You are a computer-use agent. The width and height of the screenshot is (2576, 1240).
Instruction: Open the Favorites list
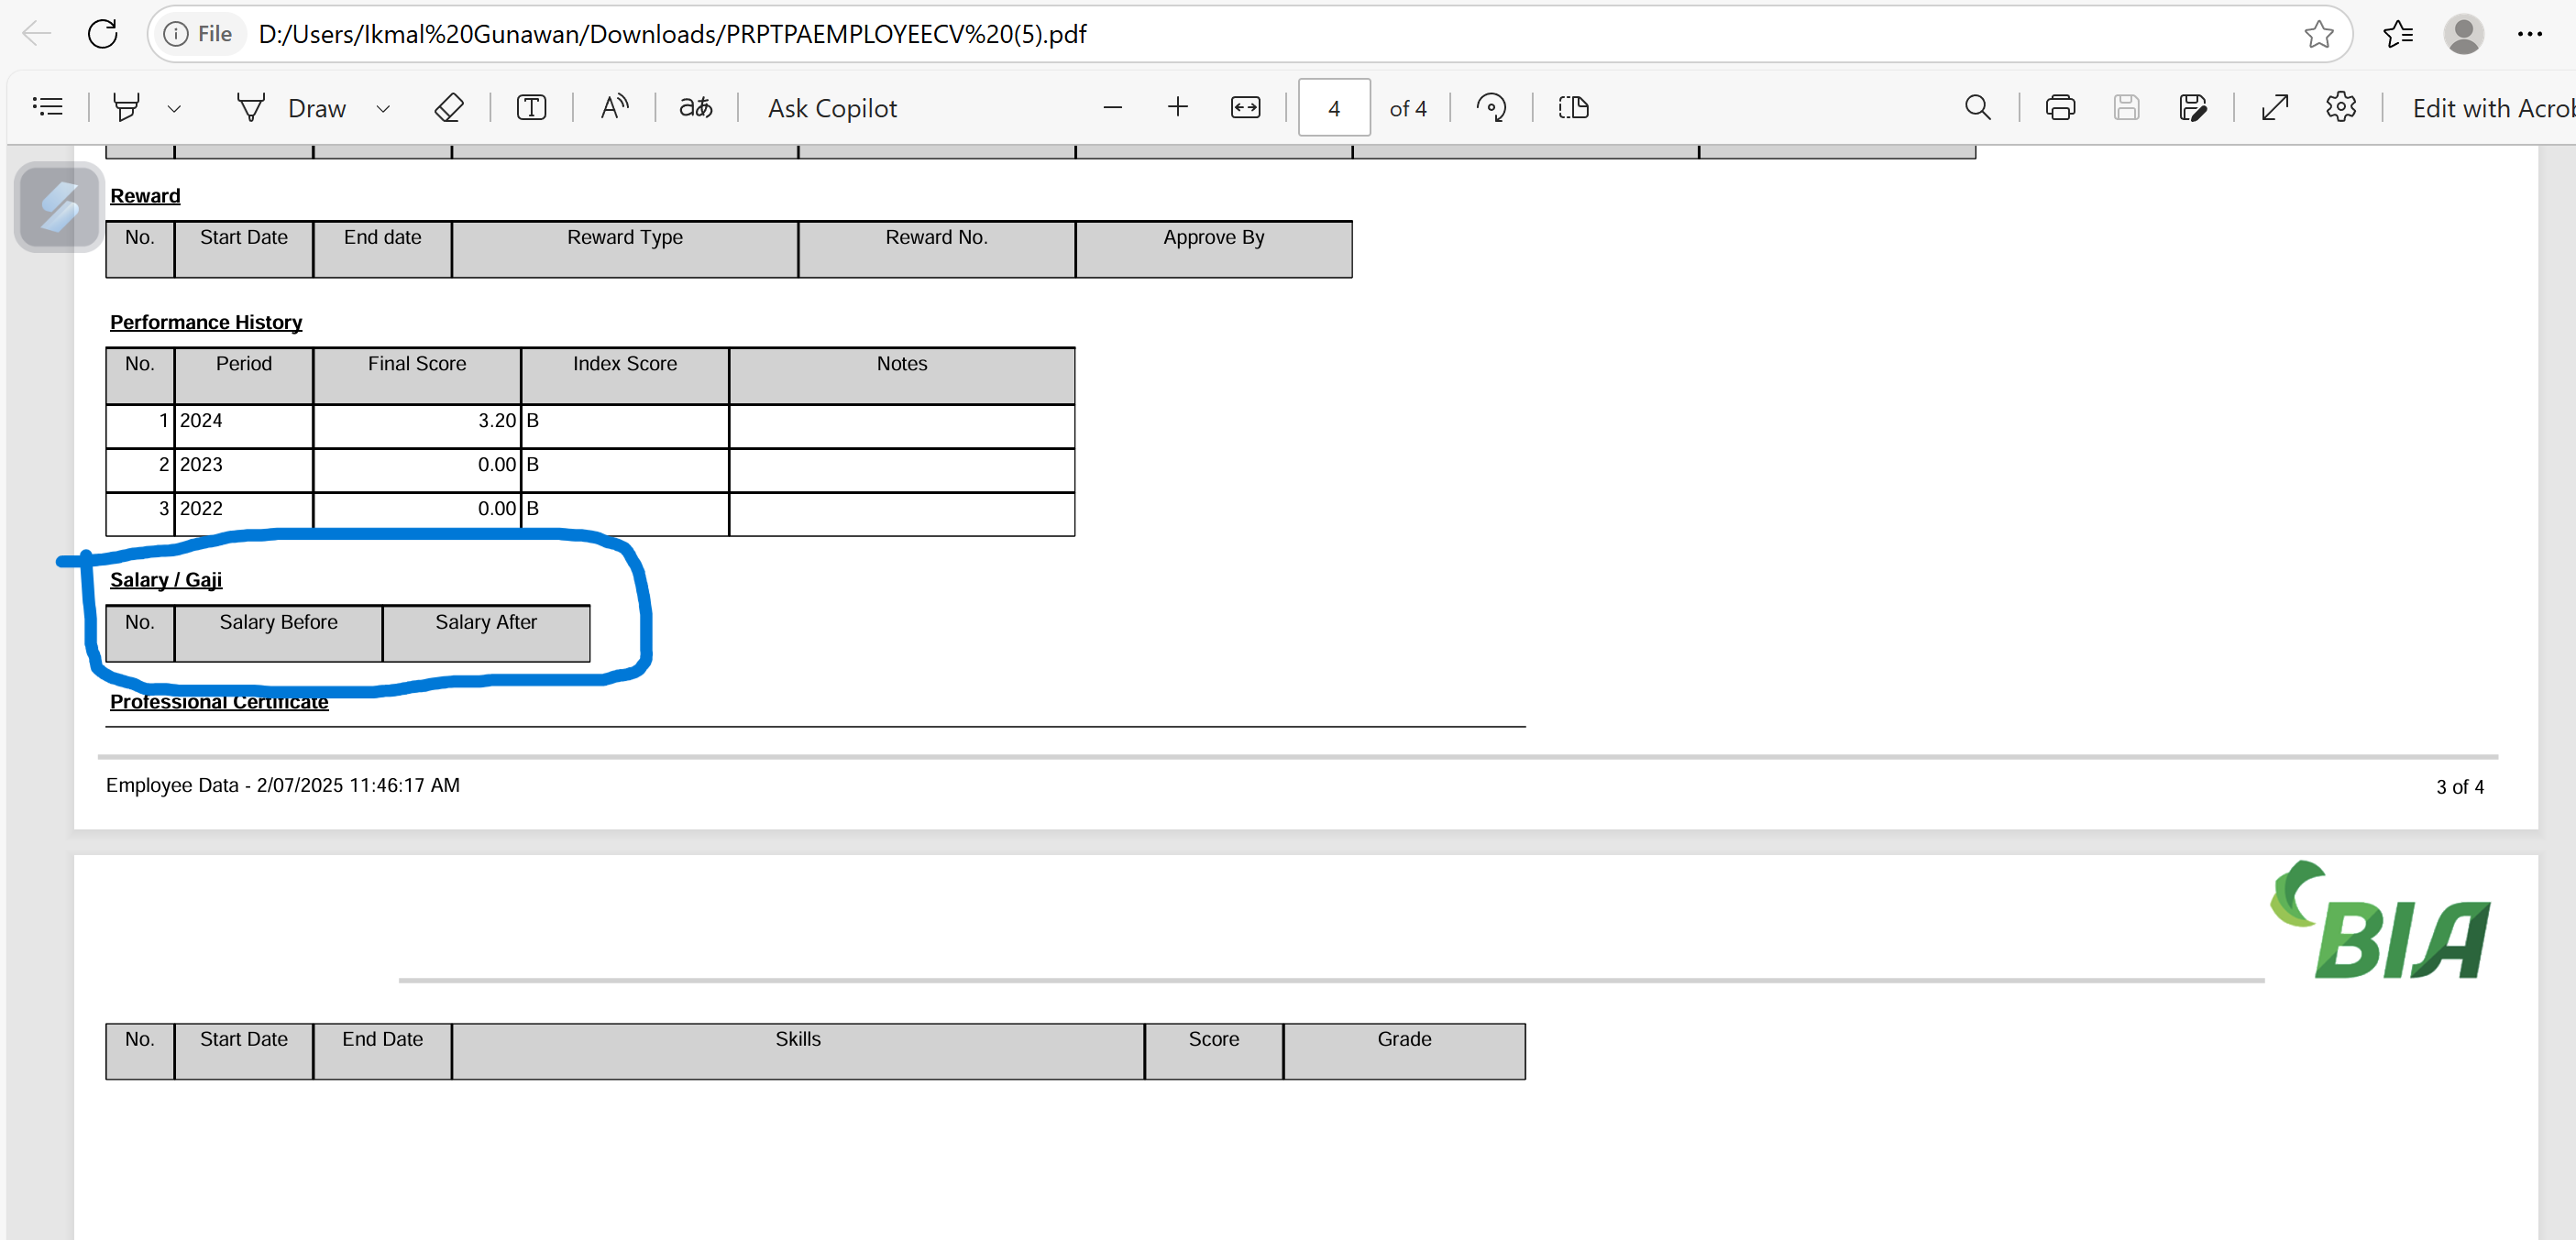[x=2398, y=34]
